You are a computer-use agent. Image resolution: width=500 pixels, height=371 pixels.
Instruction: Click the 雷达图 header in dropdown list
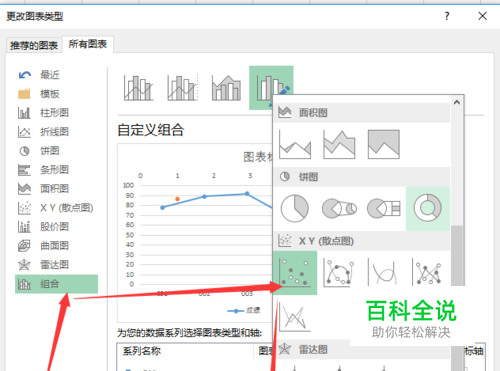pyautogui.click(x=362, y=350)
